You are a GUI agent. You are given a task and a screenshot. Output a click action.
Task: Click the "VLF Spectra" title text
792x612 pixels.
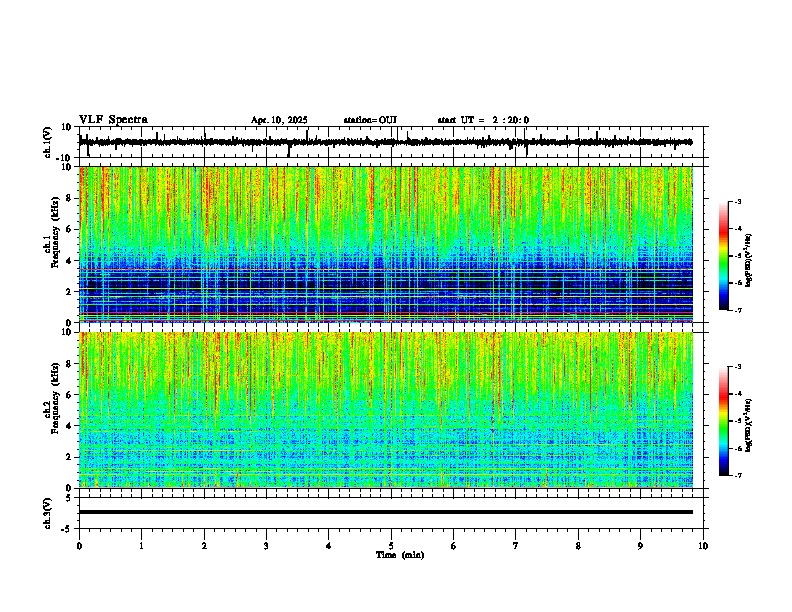tap(113, 120)
